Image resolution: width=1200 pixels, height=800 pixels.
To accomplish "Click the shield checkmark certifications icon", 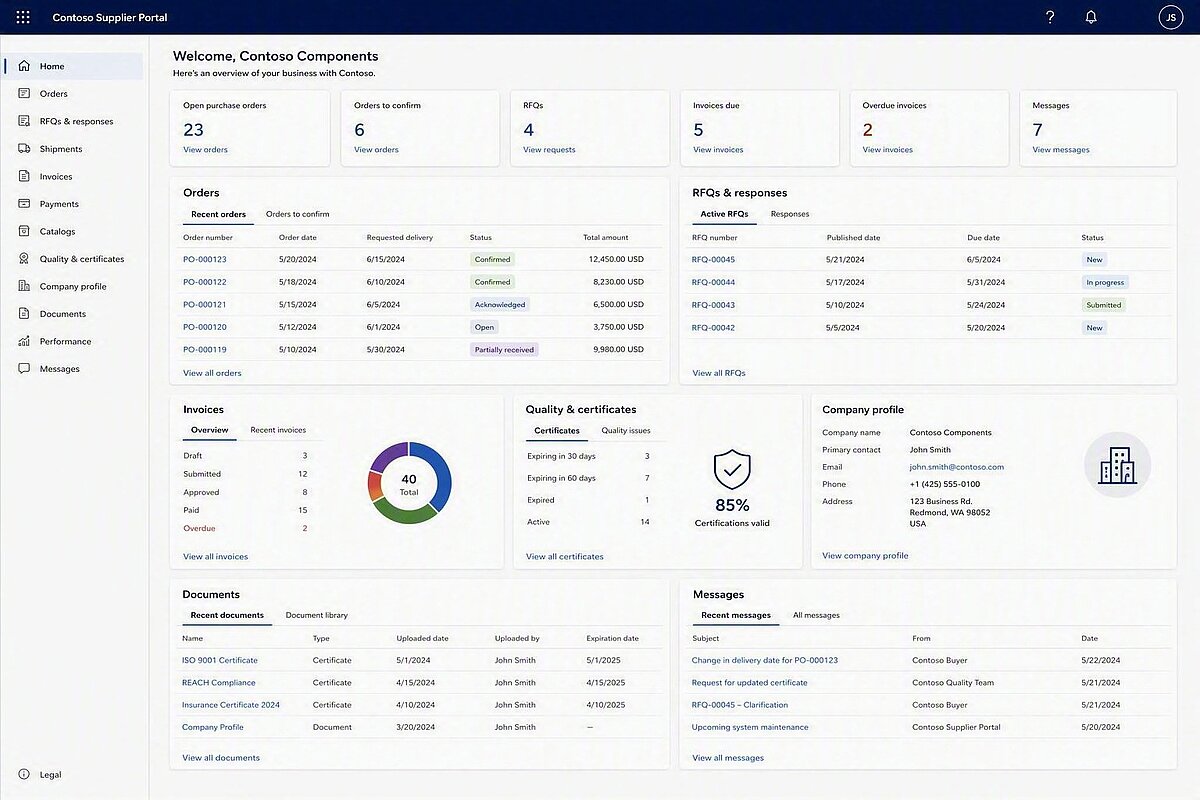I will point(732,469).
